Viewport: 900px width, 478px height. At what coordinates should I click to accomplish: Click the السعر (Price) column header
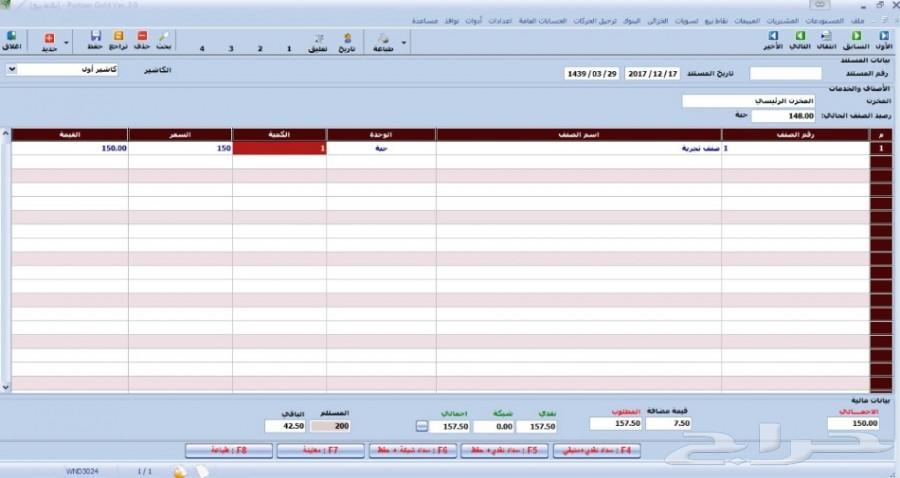pos(180,135)
